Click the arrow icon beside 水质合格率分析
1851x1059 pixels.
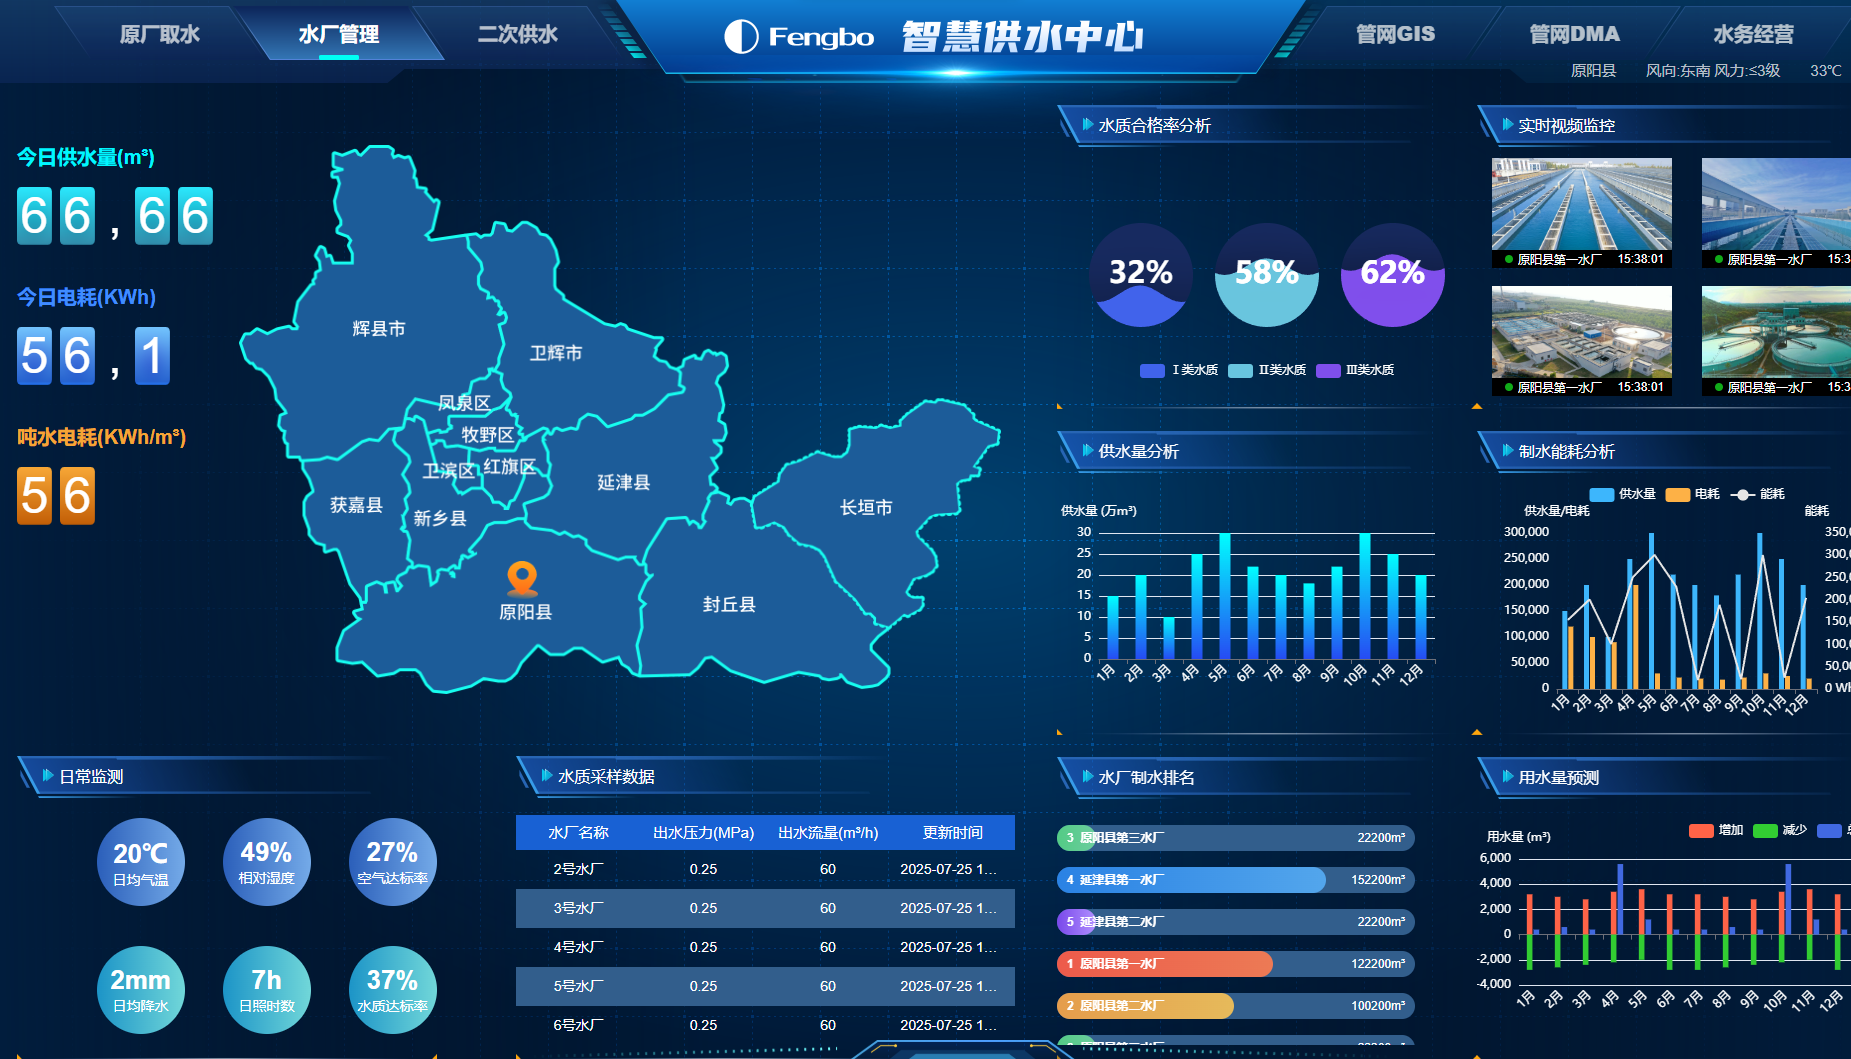[x=1087, y=125]
